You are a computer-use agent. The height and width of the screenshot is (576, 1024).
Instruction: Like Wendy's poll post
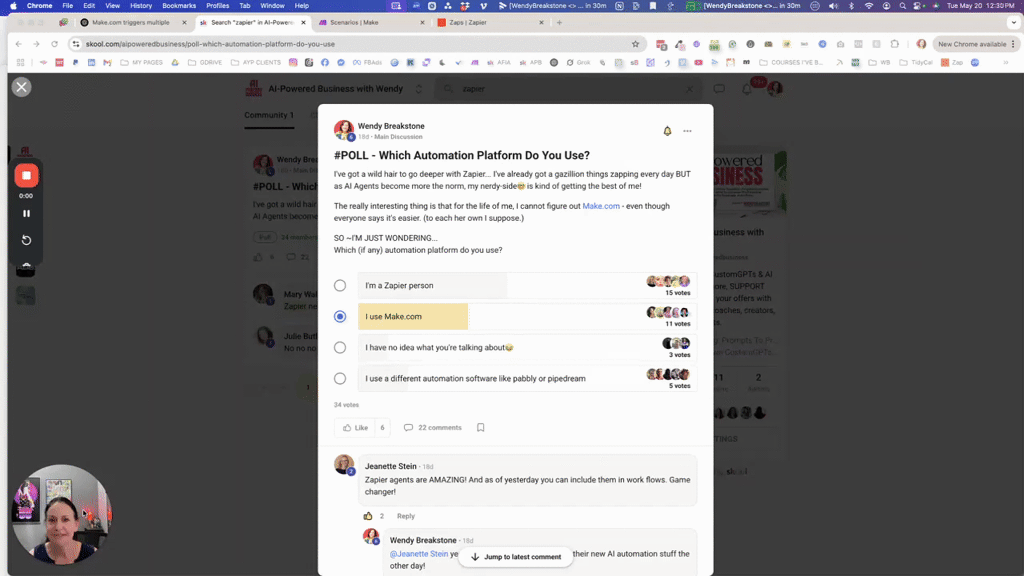point(355,428)
